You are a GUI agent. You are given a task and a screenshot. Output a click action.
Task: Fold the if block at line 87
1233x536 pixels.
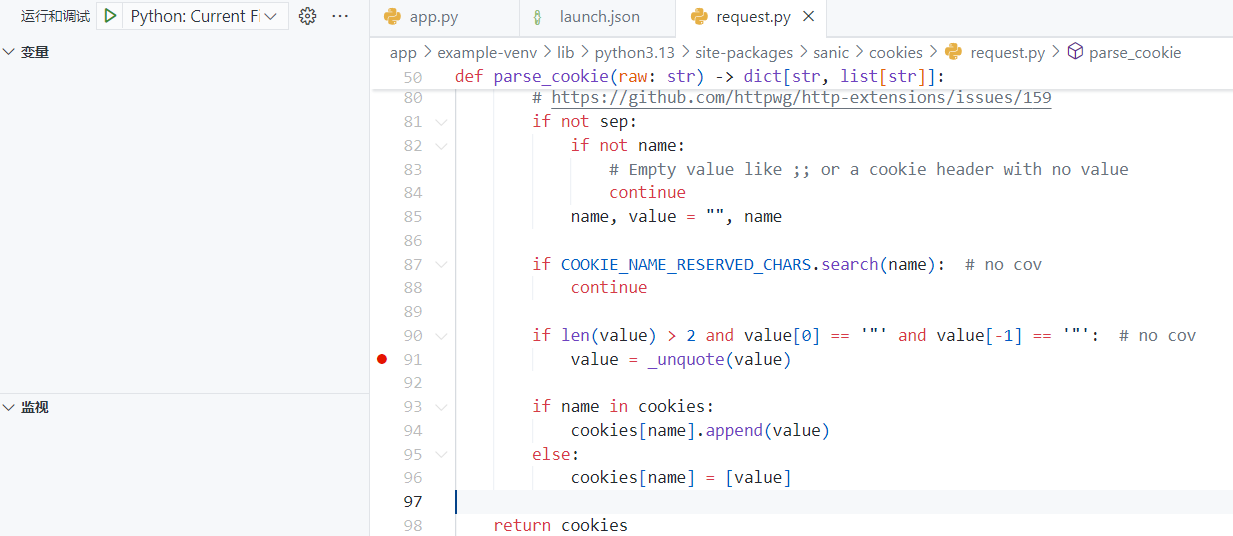click(441, 264)
